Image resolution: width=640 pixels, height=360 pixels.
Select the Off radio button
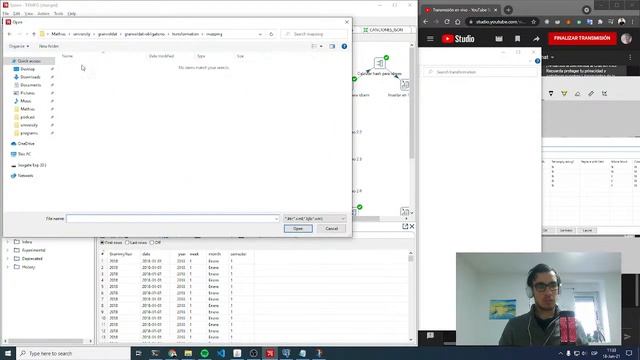point(152,242)
